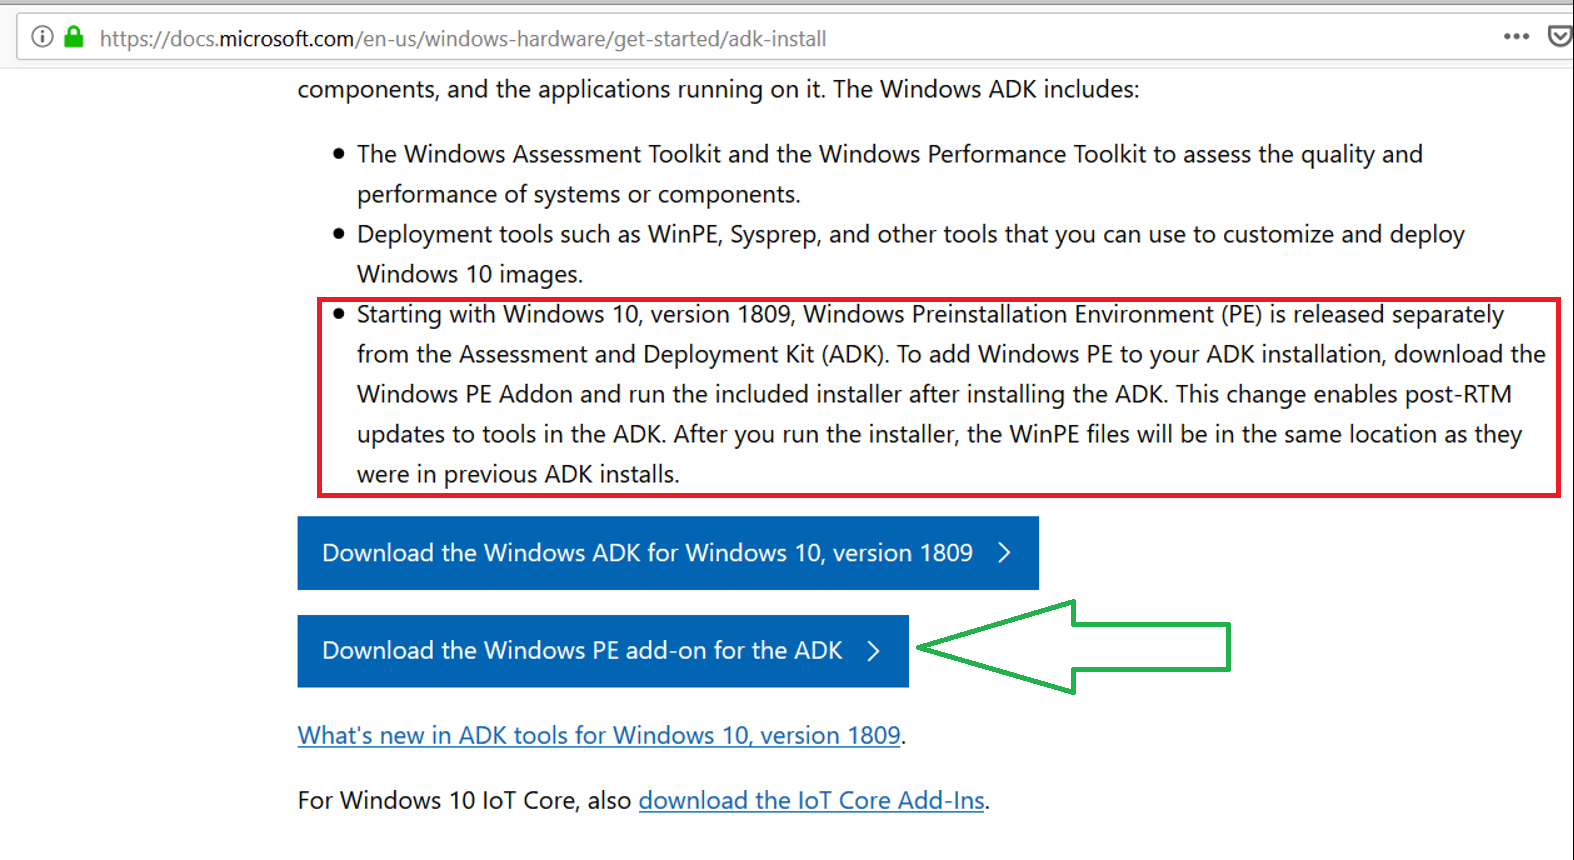Screen dimensions: 1574x860
Task: Click the text 'were in previous ADK installs.'
Action: click(x=518, y=474)
